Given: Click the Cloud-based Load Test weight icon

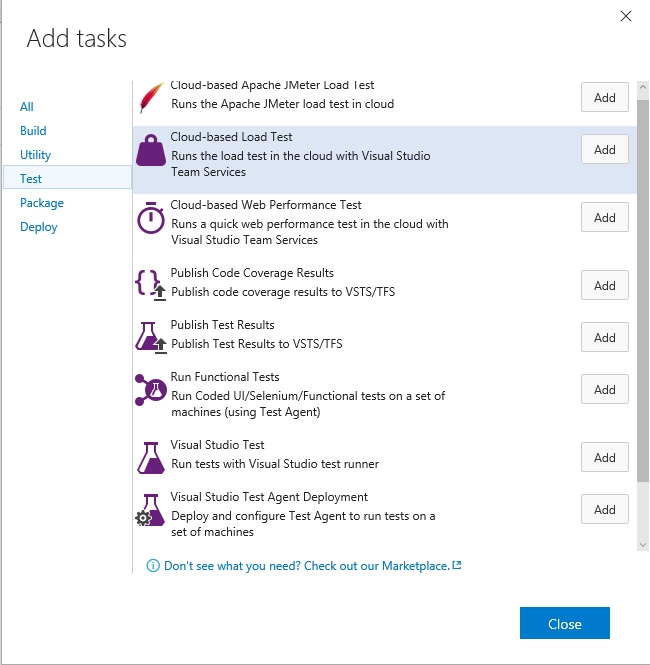Looking at the screenshot, I should click(x=151, y=150).
